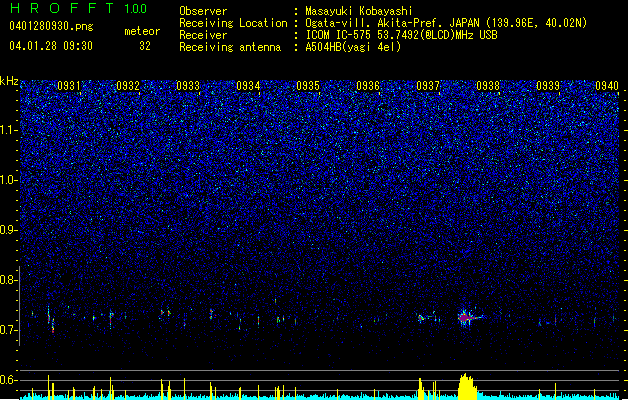Click Ogata-vill. Akita-Pref. JAPAN location text

(x=446, y=23)
